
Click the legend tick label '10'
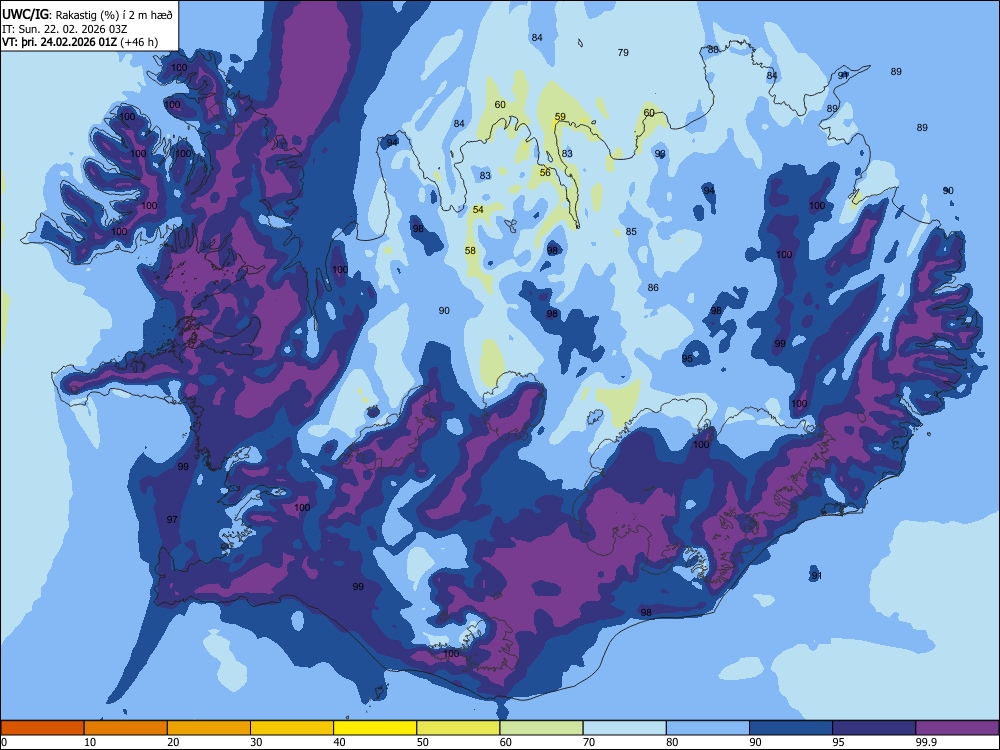(x=90, y=742)
